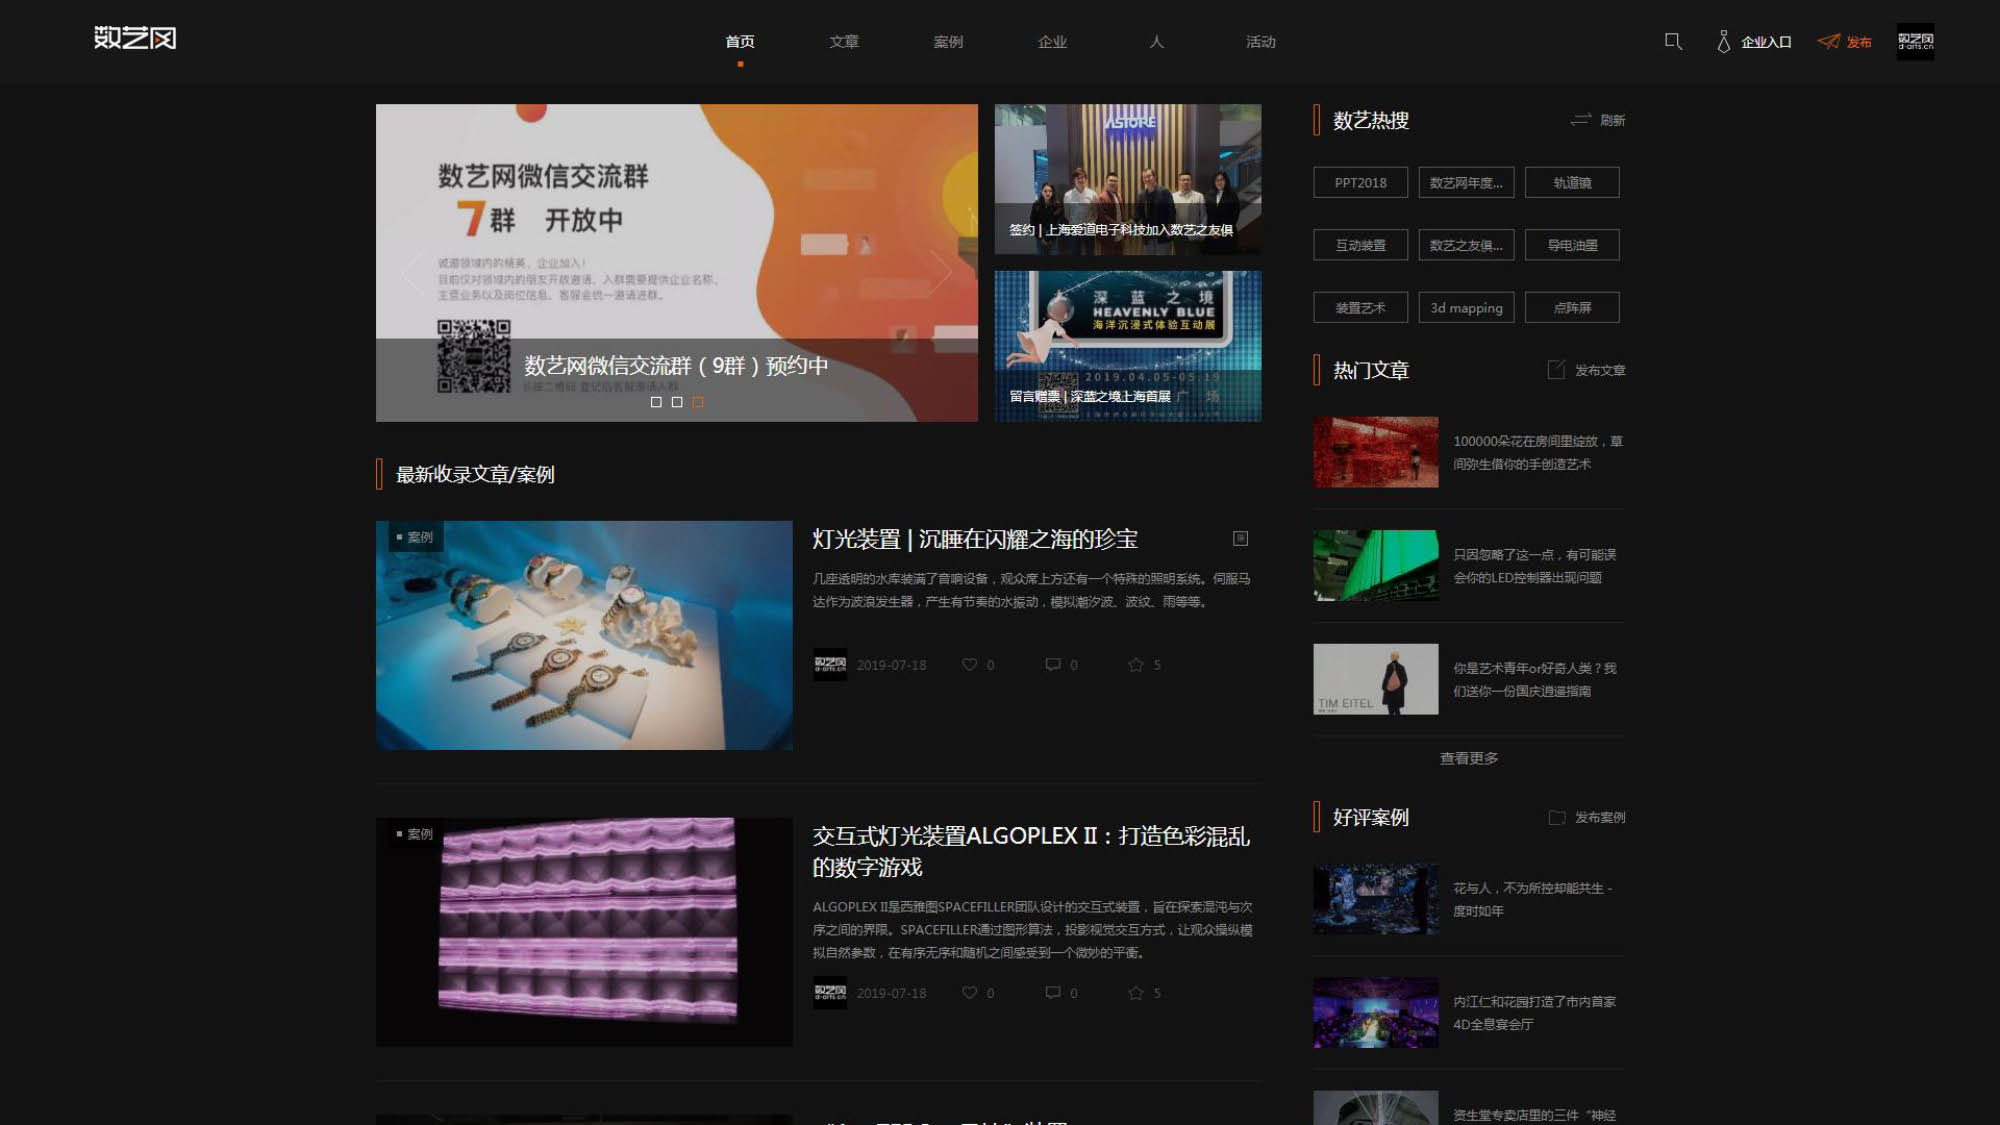Click the PPT2018 hot search tag
This screenshot has width=2000, height=1125.
click(1360, 182)
